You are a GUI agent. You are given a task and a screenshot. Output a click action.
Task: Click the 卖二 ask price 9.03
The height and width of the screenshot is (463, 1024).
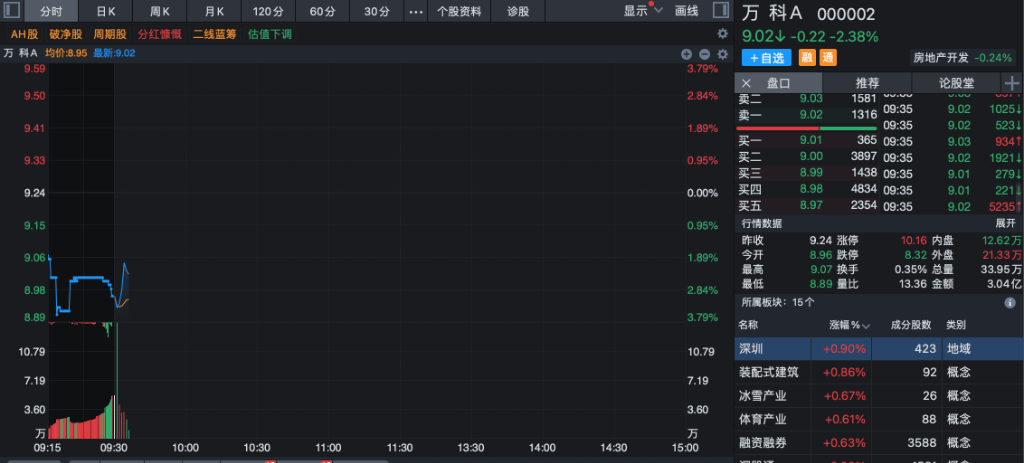[811, 99]
